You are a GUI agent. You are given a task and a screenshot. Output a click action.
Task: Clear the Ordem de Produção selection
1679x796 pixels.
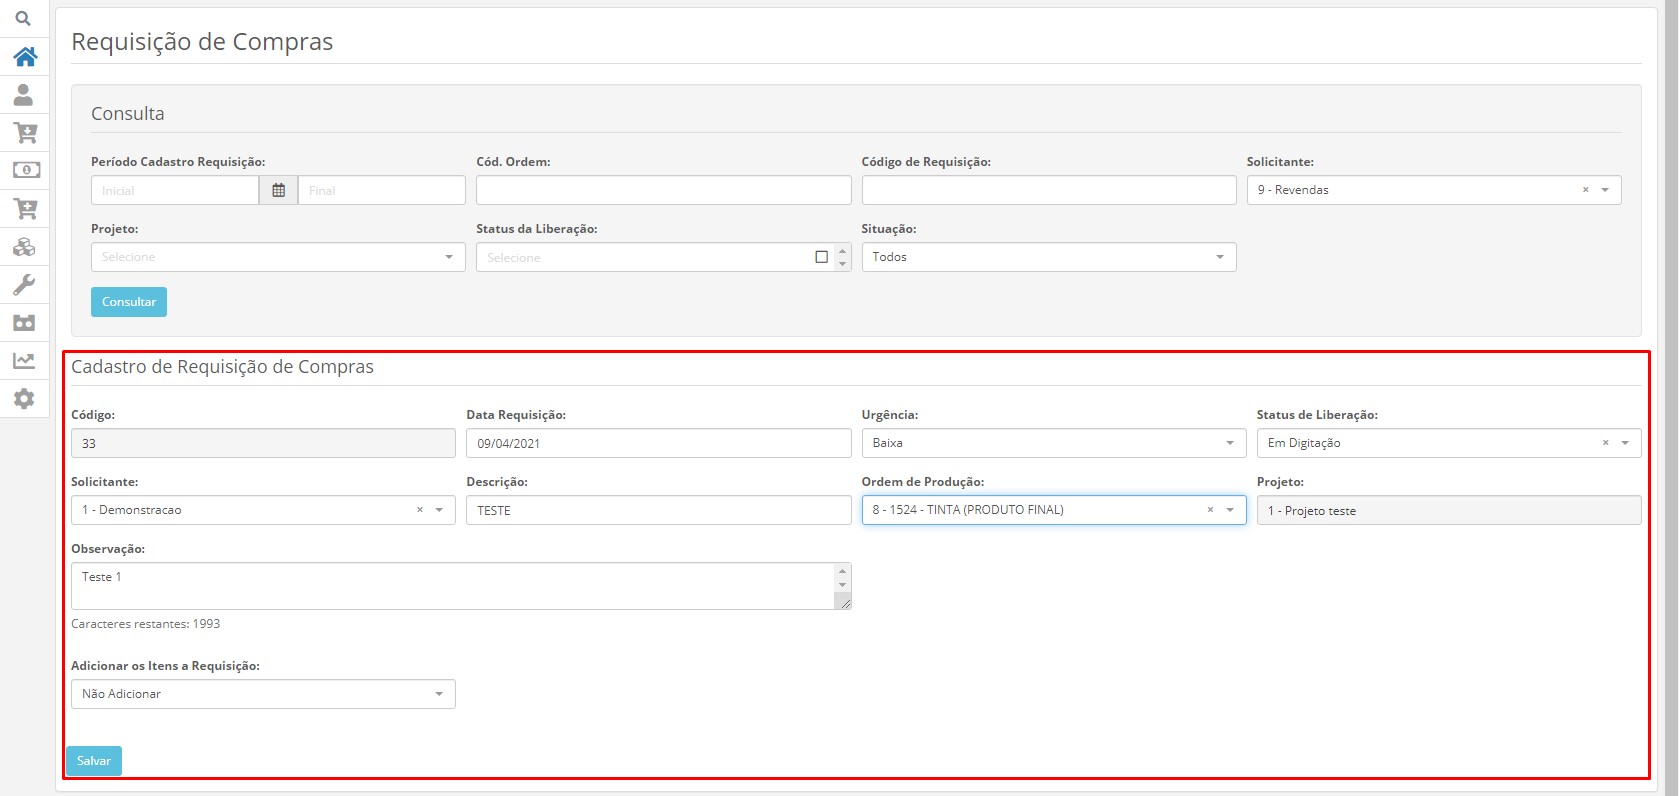[x=1210, y=510]
